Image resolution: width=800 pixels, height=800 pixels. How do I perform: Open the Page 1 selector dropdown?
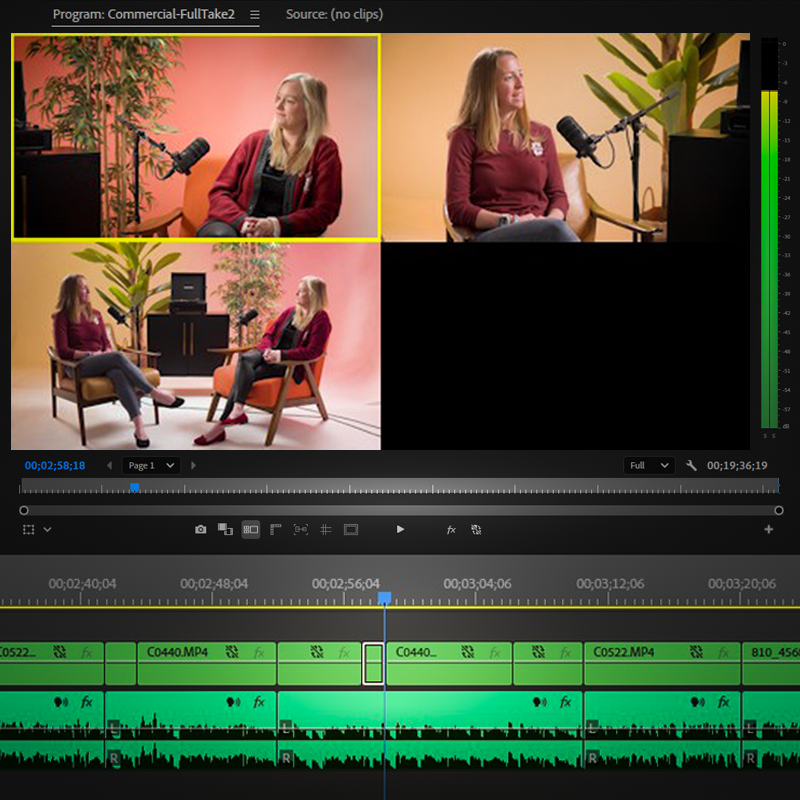150,465
